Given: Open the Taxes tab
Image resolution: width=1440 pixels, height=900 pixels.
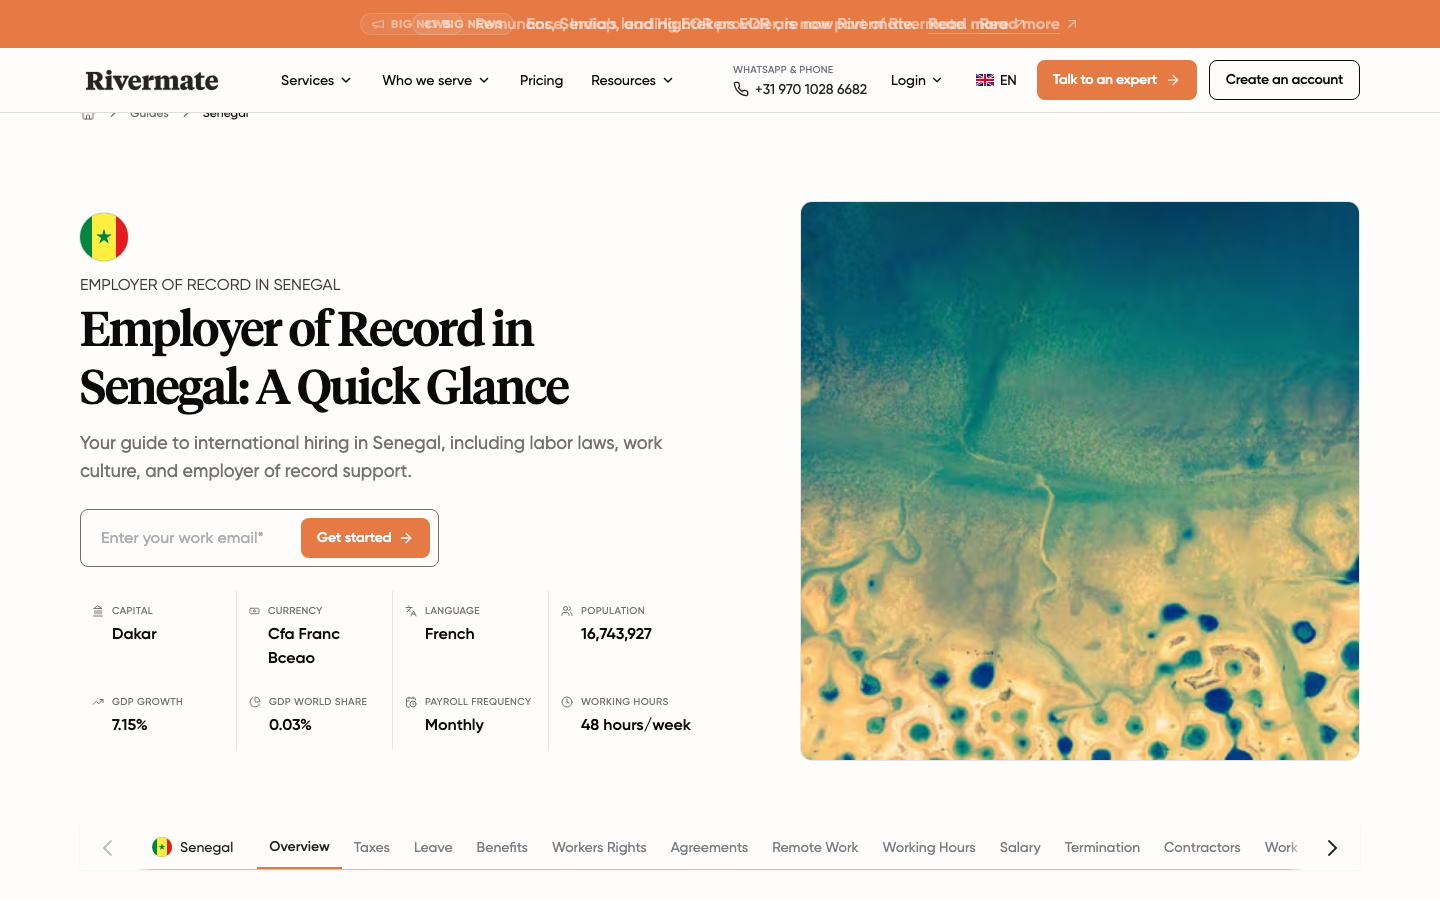Looking at the screenshot, I should [372, 847].
